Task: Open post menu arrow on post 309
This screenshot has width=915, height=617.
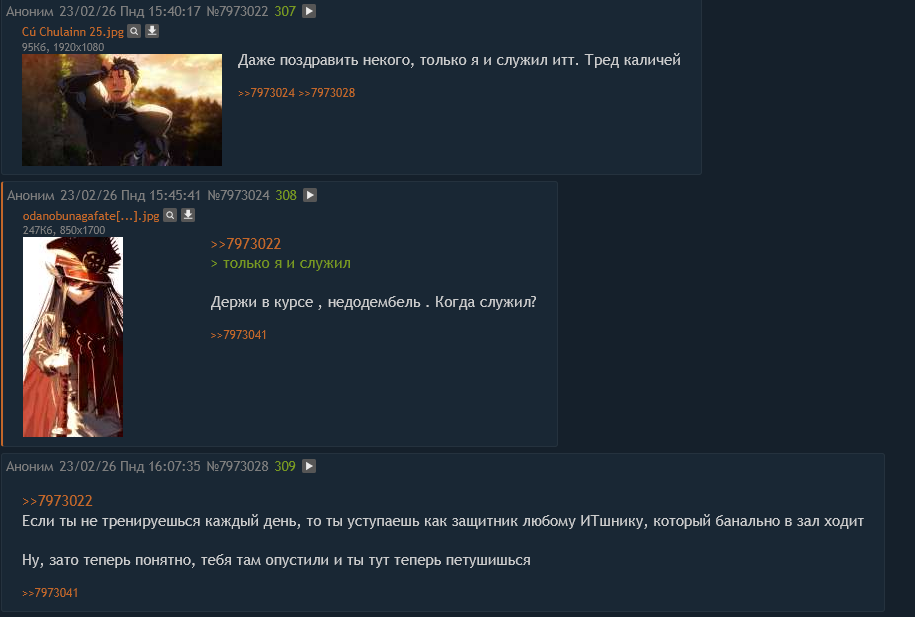Action: (x=309, y=466)
